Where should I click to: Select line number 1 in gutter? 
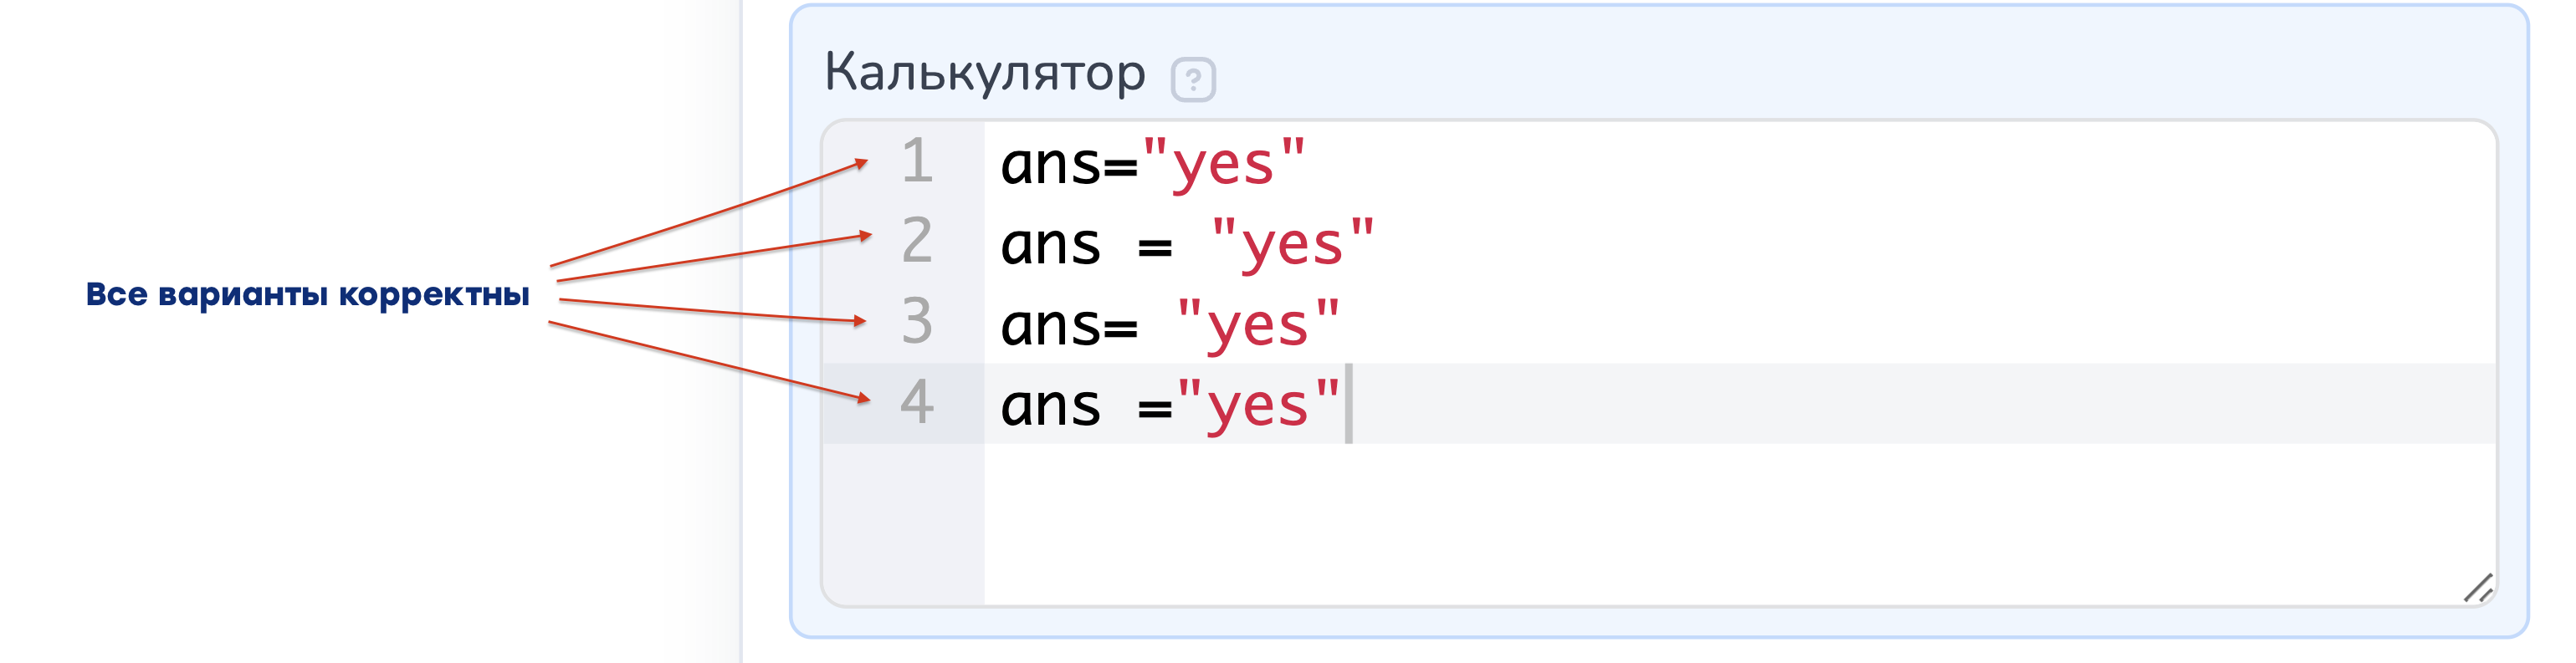pyautogui.click(x=917, y=161)
